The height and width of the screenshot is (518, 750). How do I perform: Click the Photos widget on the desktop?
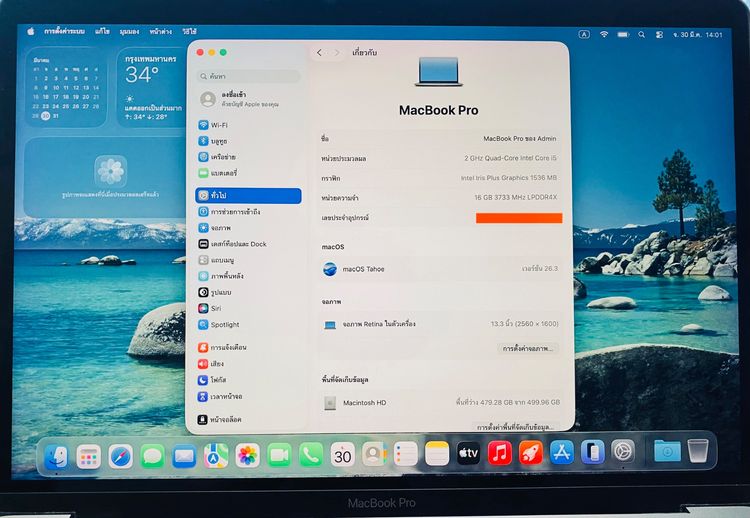point(105,177)
